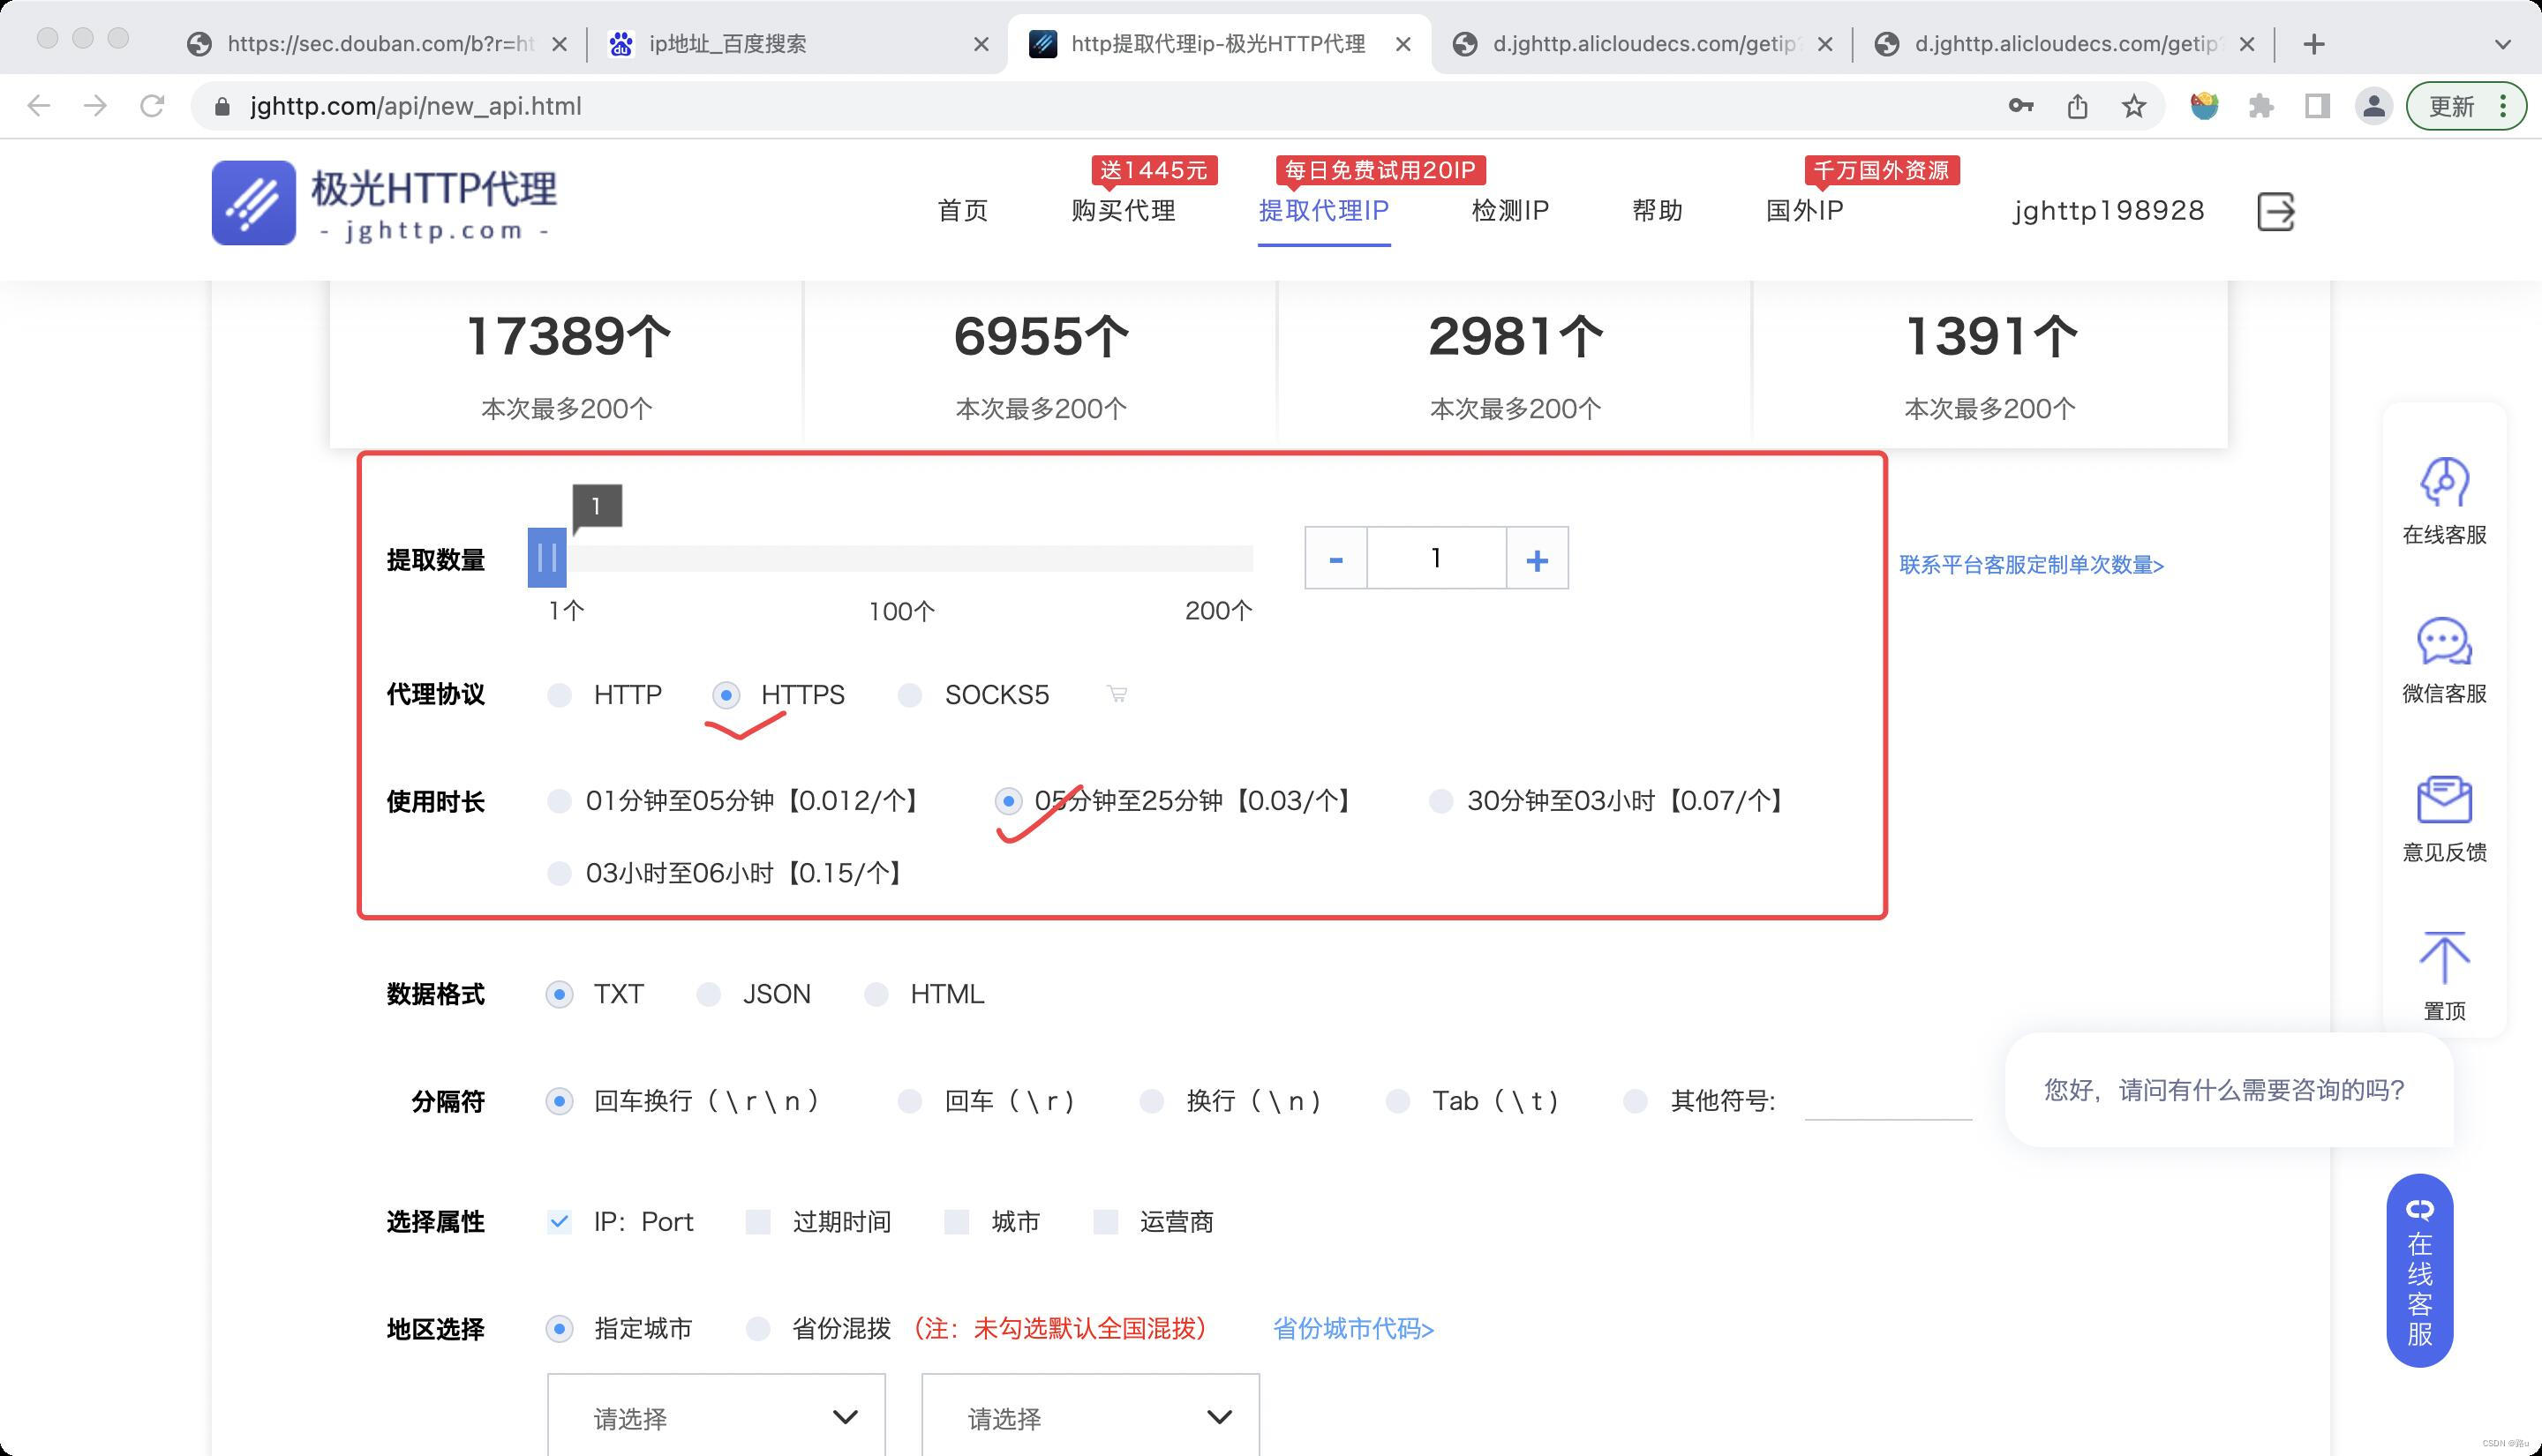Select 01分钟至05分钟 duration option

[559, 801]
